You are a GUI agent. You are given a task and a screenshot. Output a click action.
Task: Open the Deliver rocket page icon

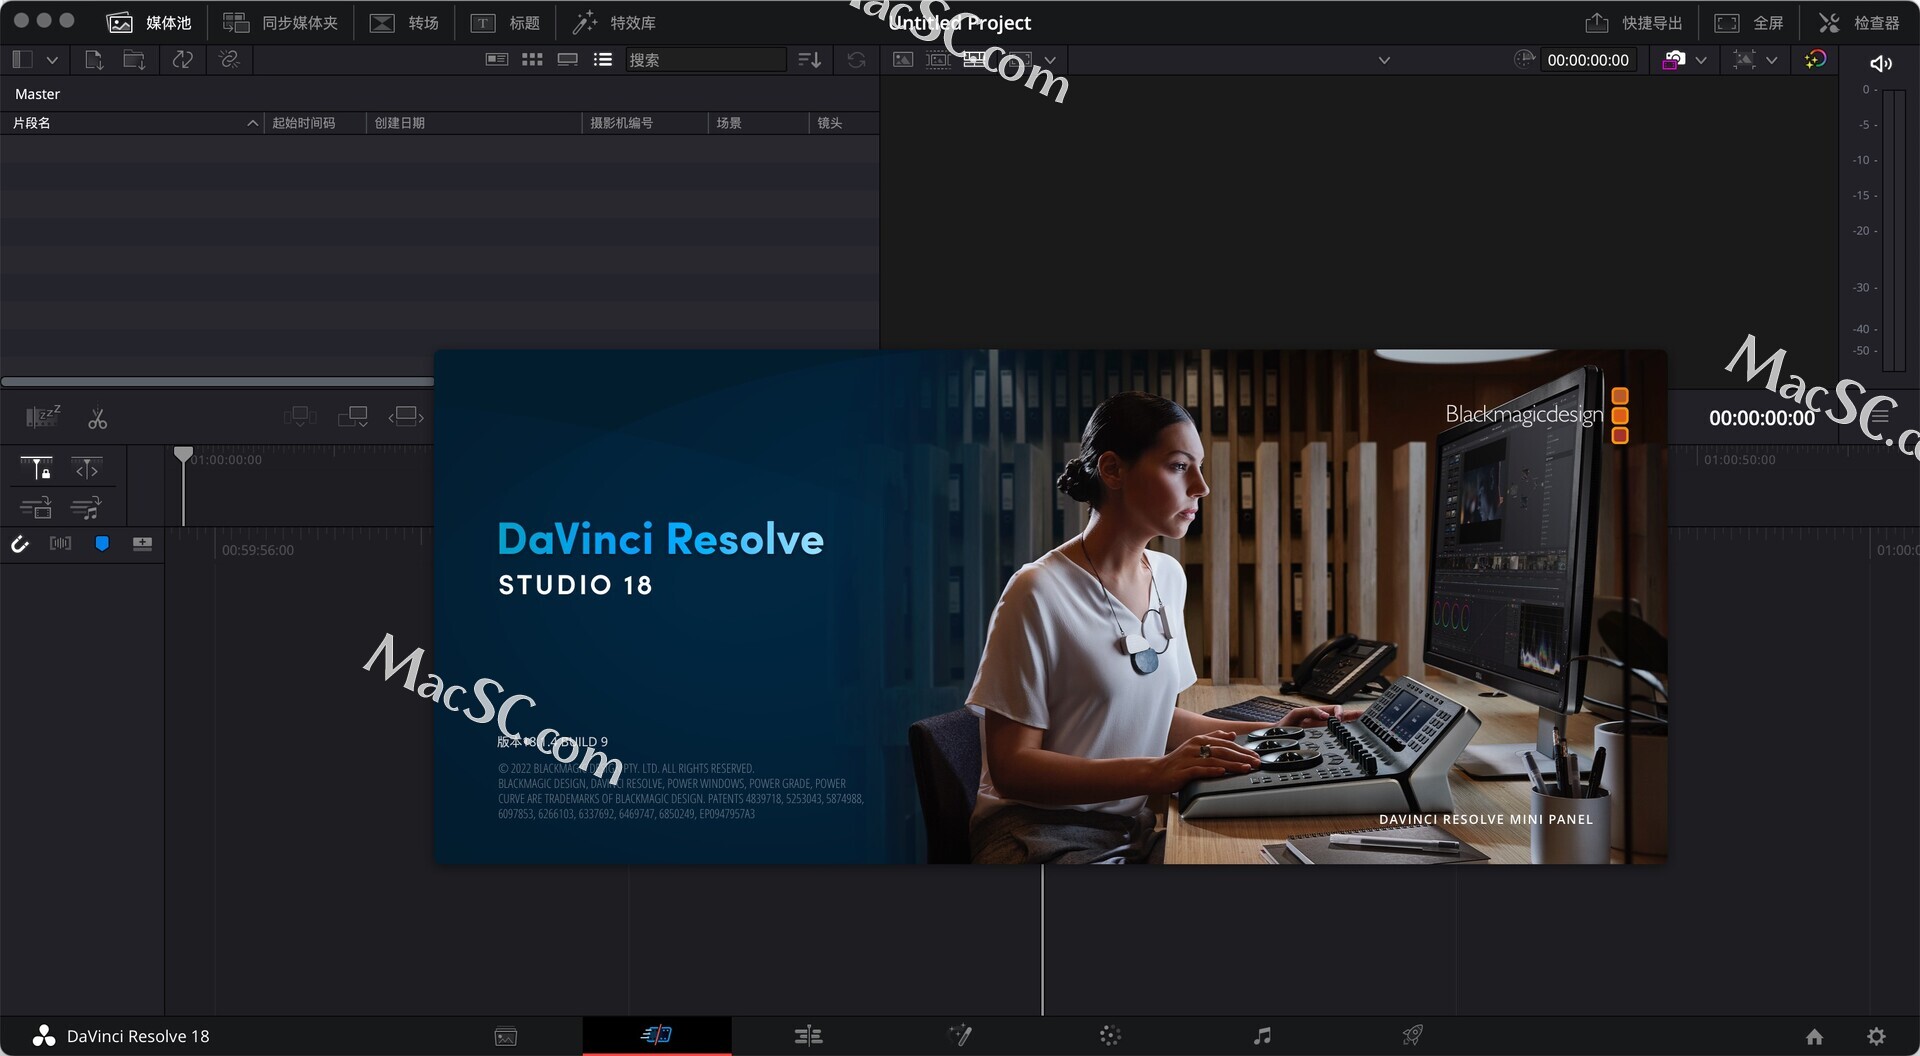1412,1035
